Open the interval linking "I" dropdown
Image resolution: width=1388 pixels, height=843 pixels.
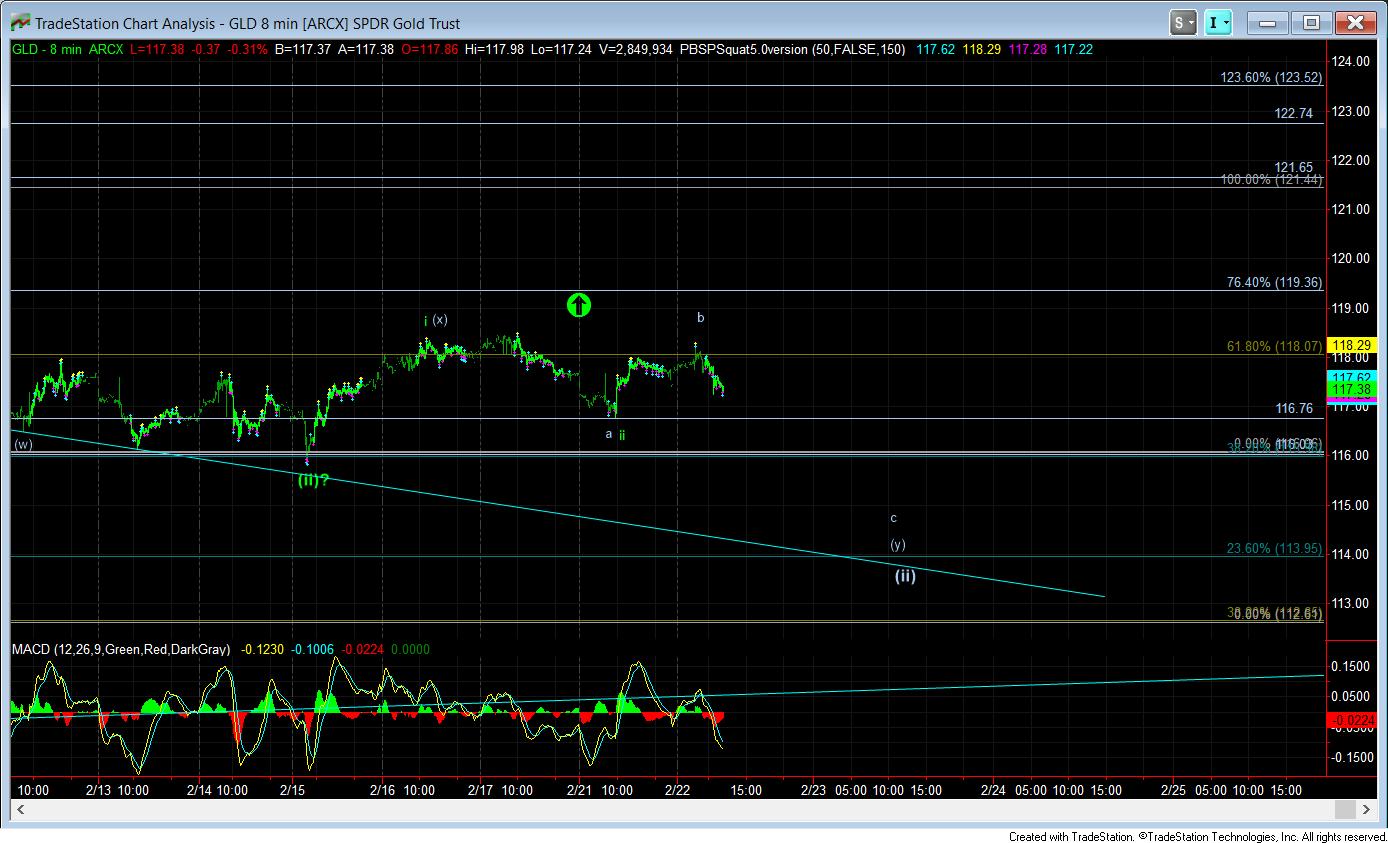pos(1219,22)
